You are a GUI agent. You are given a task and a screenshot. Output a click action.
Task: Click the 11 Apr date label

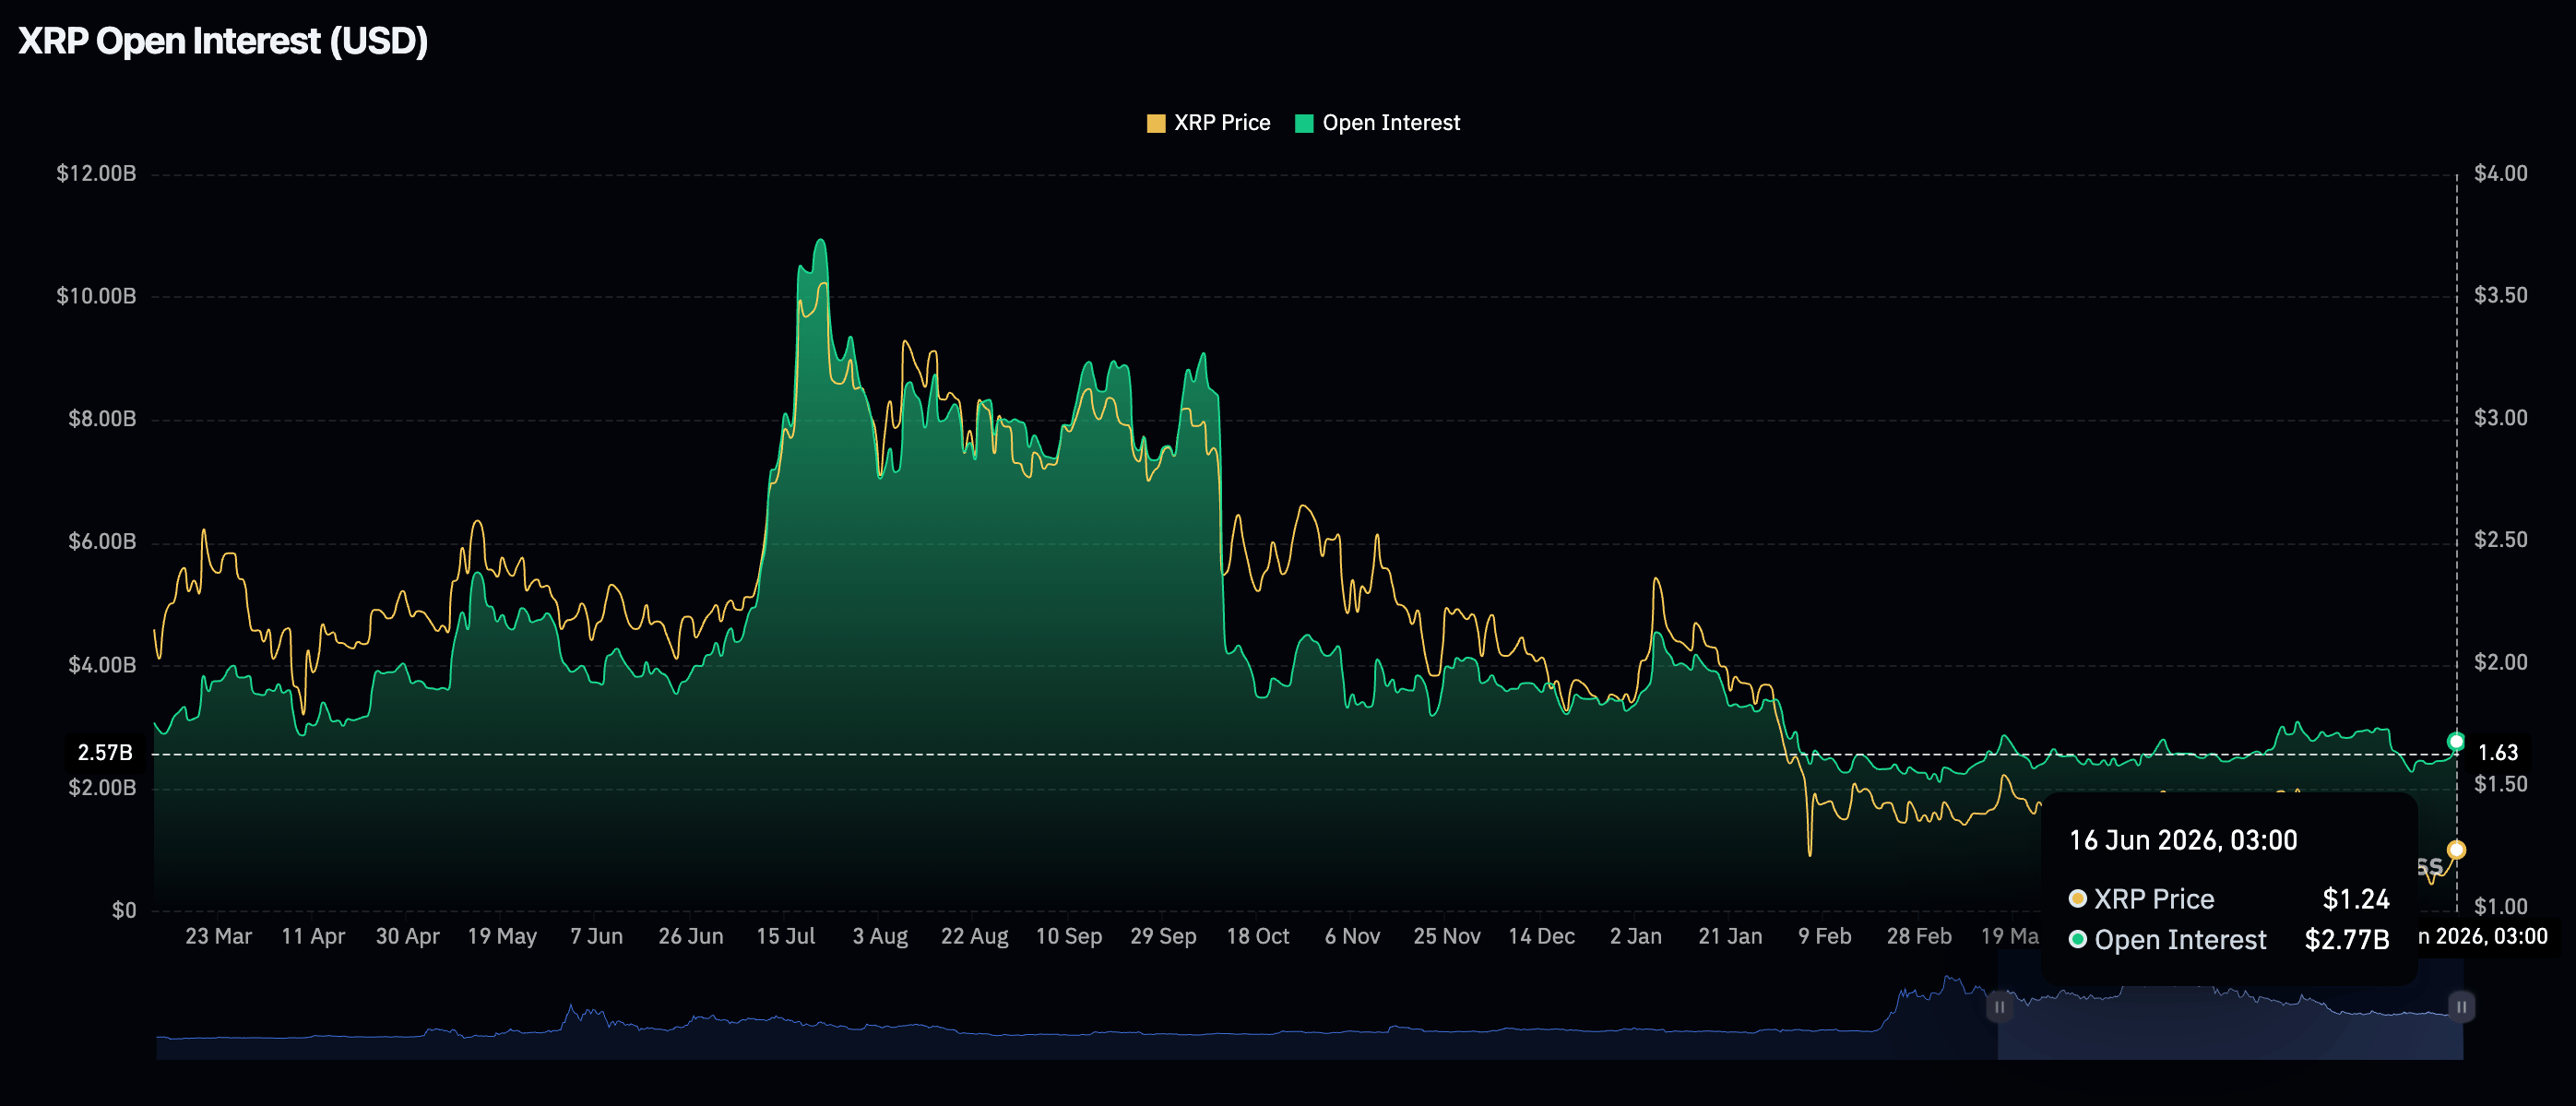(313, 937)
